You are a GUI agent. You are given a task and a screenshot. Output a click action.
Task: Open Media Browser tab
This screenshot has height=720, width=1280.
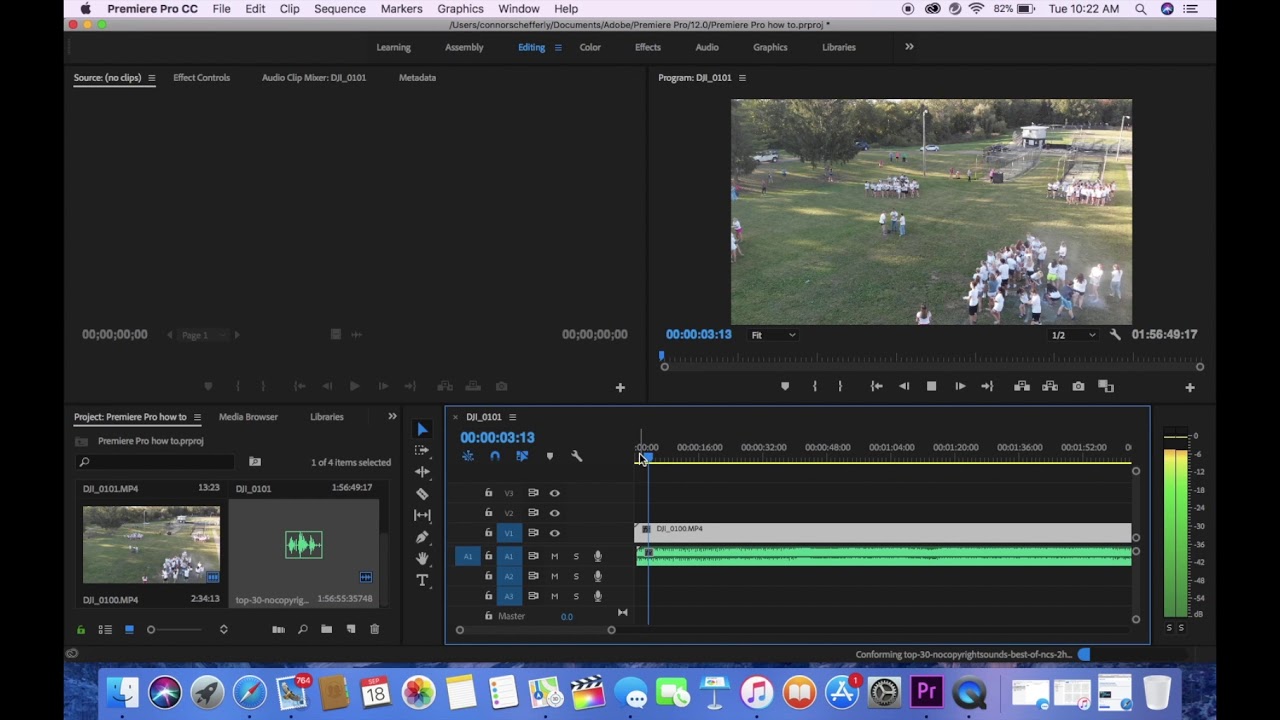coord(248,417)
